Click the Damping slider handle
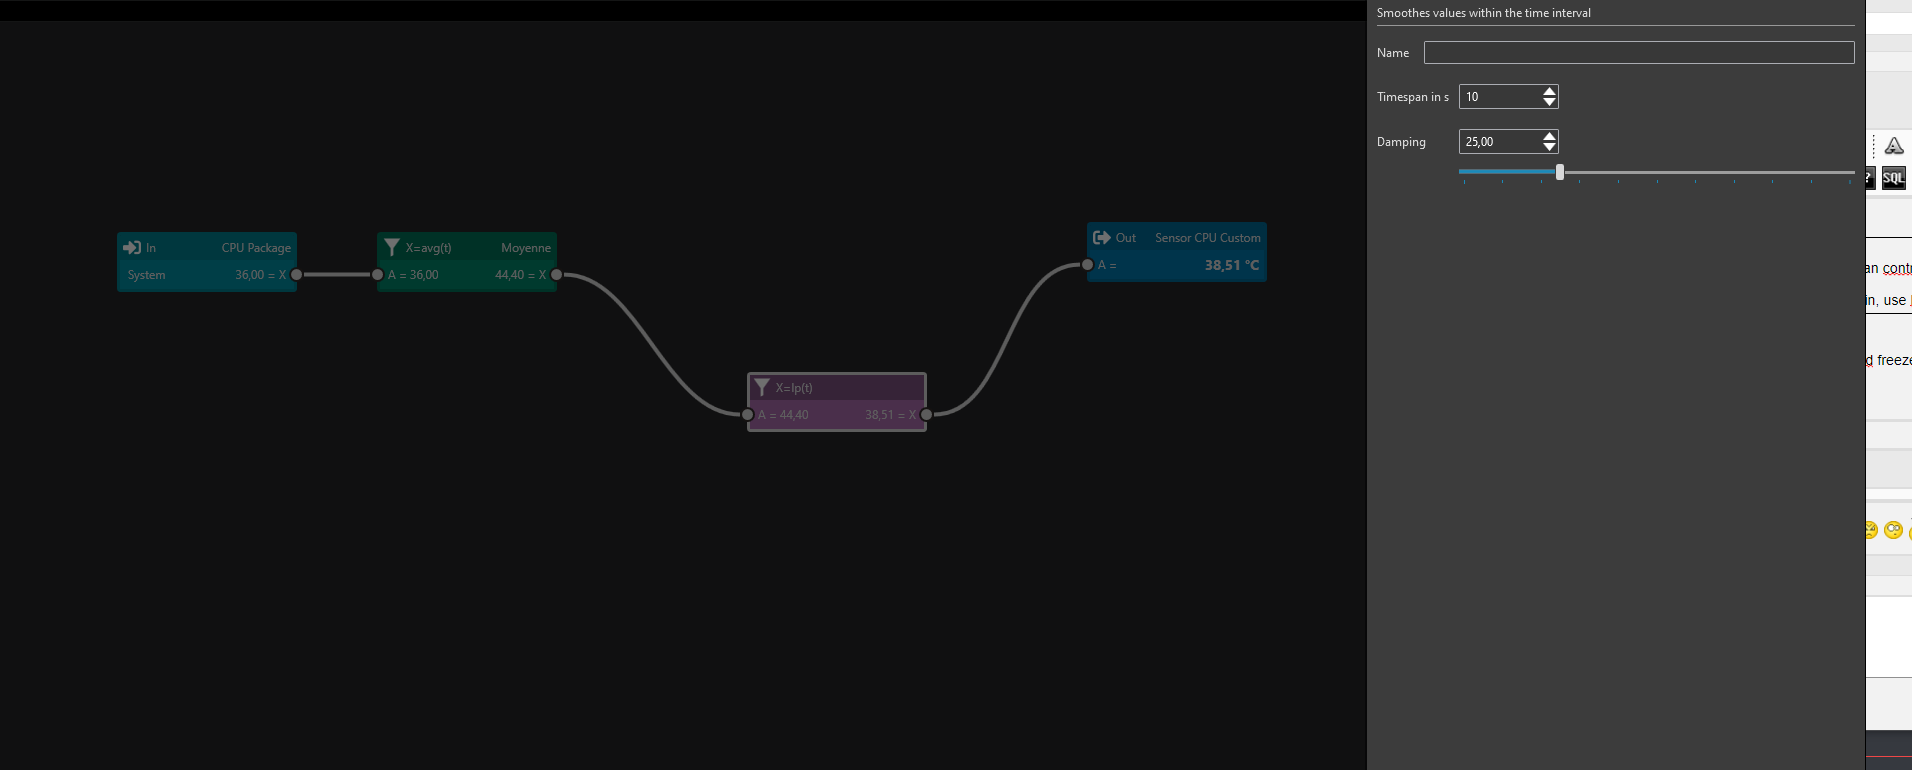This screenshot has width=1912, height=770. [x=1560, y=172]
